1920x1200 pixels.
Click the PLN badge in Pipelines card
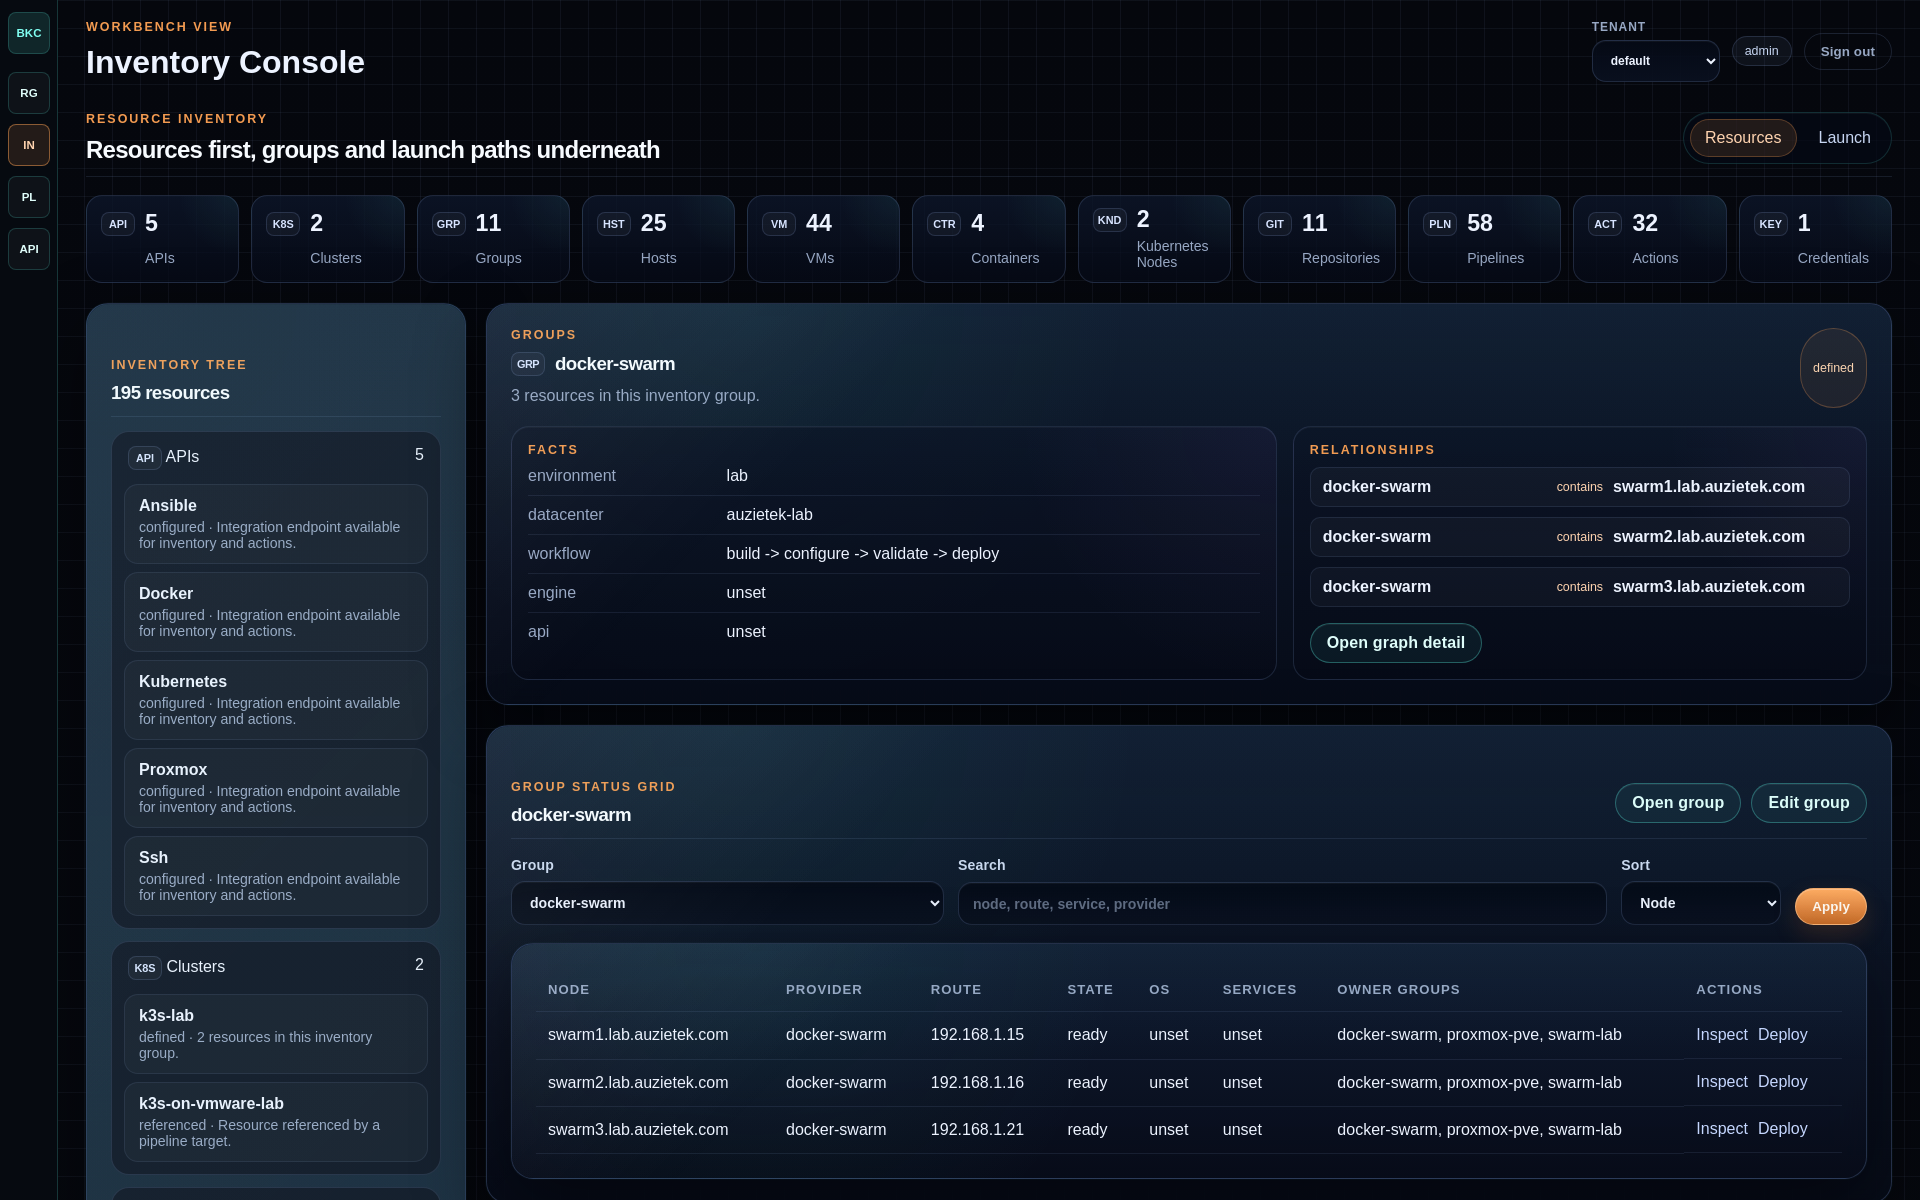click(1440, 224)
